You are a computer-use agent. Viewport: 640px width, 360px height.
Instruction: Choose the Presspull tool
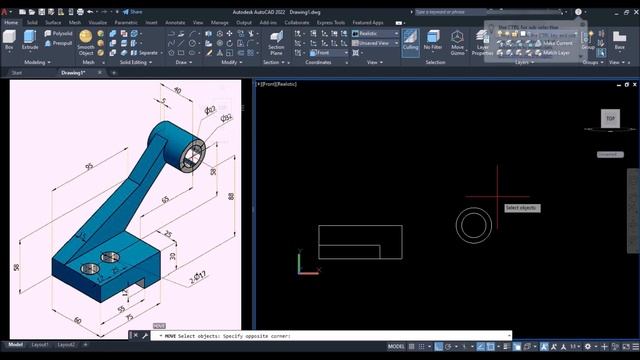[58, 43]
